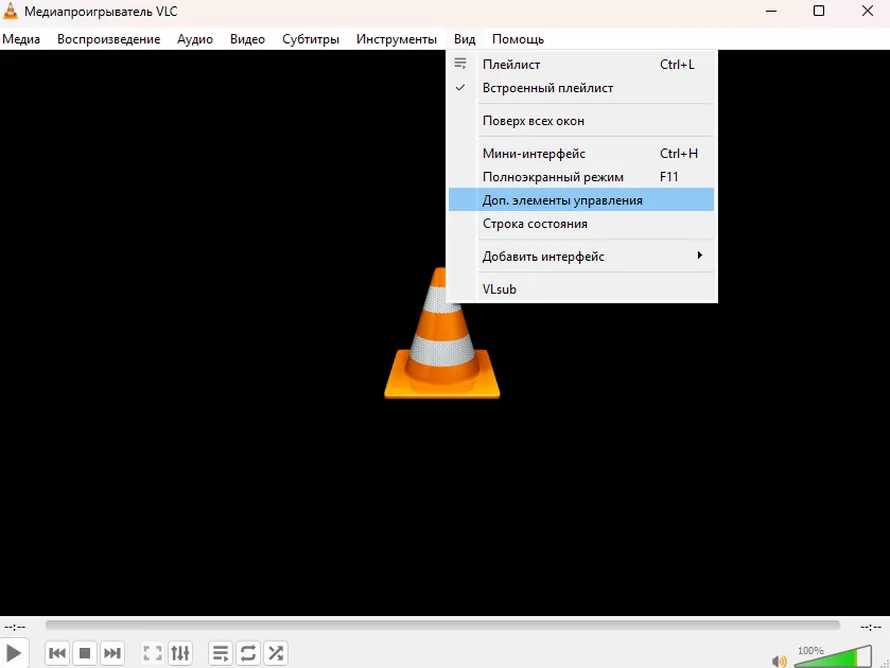The width and height of the screenshot is (890, 668).
Task: Click the VLC cone app icon in title bar
Action: pos(10,11)
